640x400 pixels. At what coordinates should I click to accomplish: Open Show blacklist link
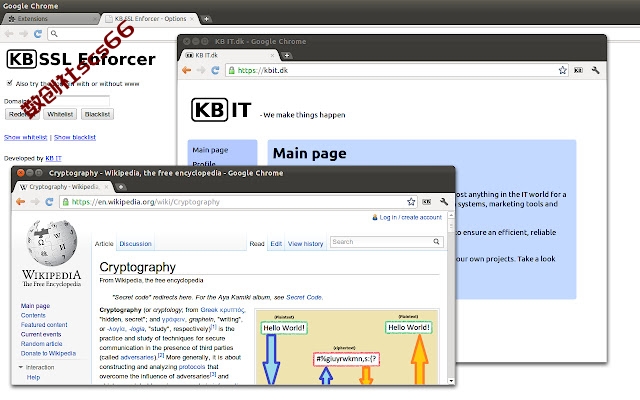tap(75, 137)
